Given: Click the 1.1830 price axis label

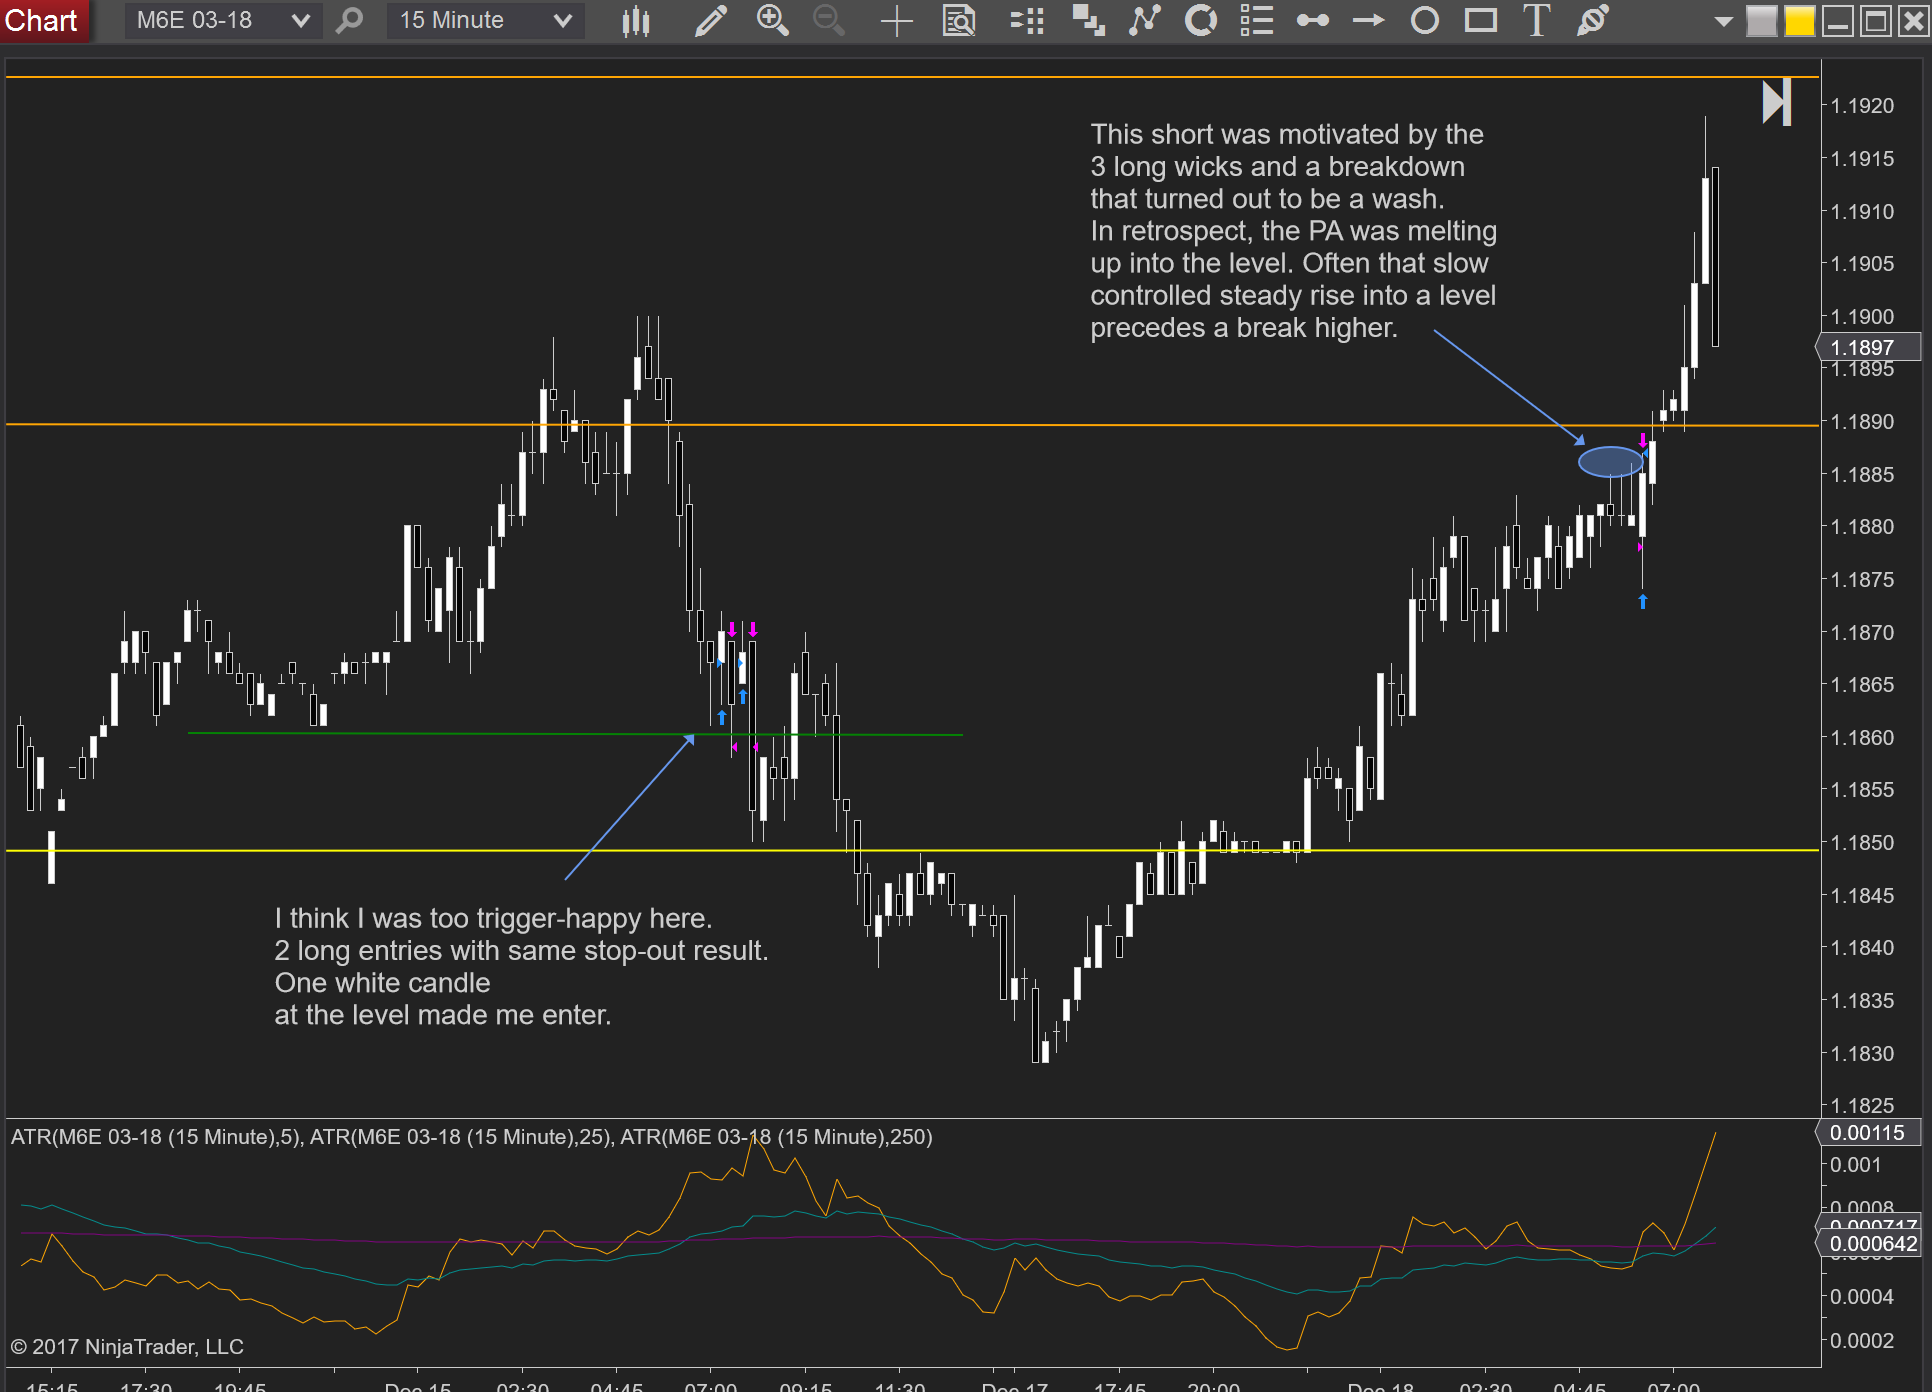Looking at the screenshot, I should tap(1862, 1054).
